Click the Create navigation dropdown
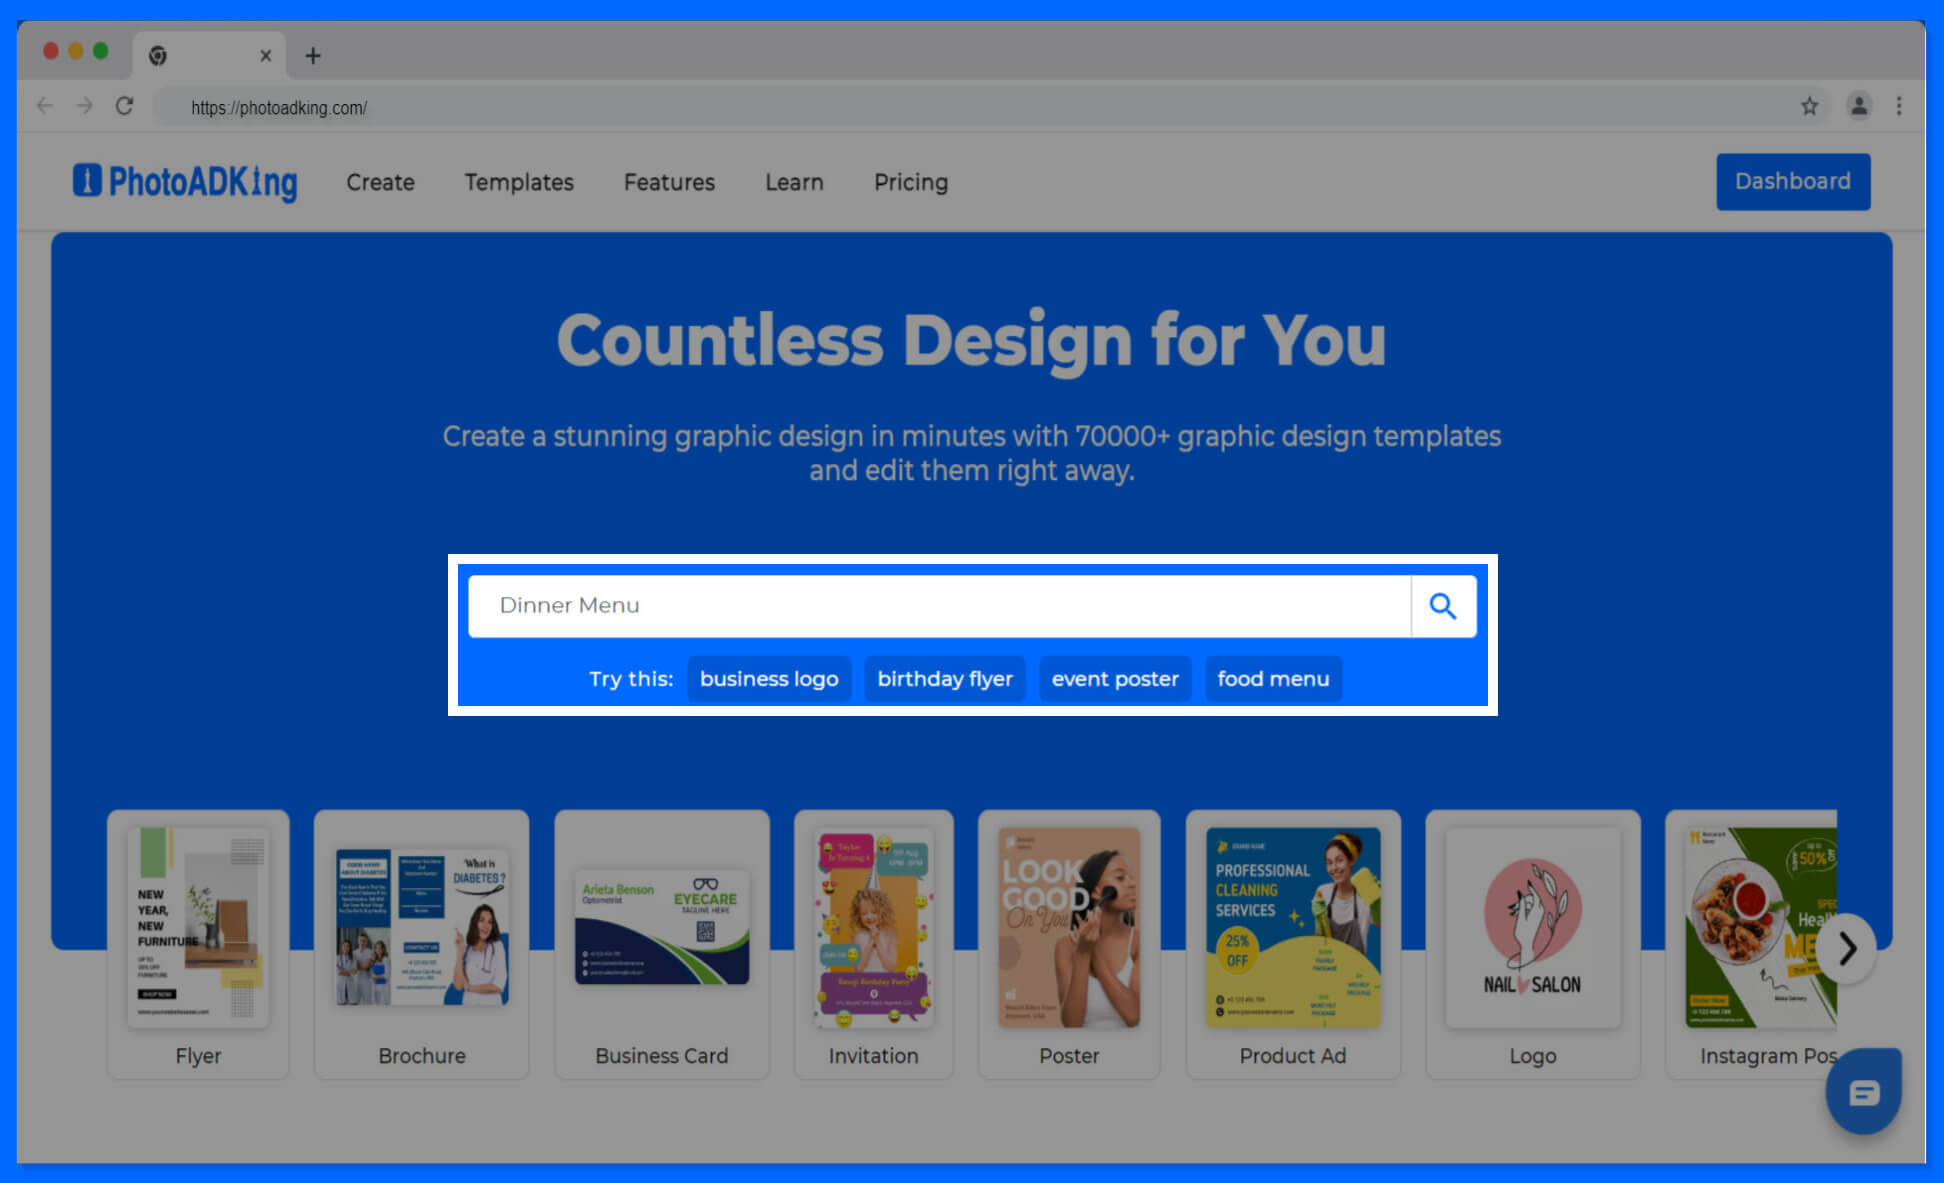The width and height of the screenshot is (1944, 1183). coord(380,182)
